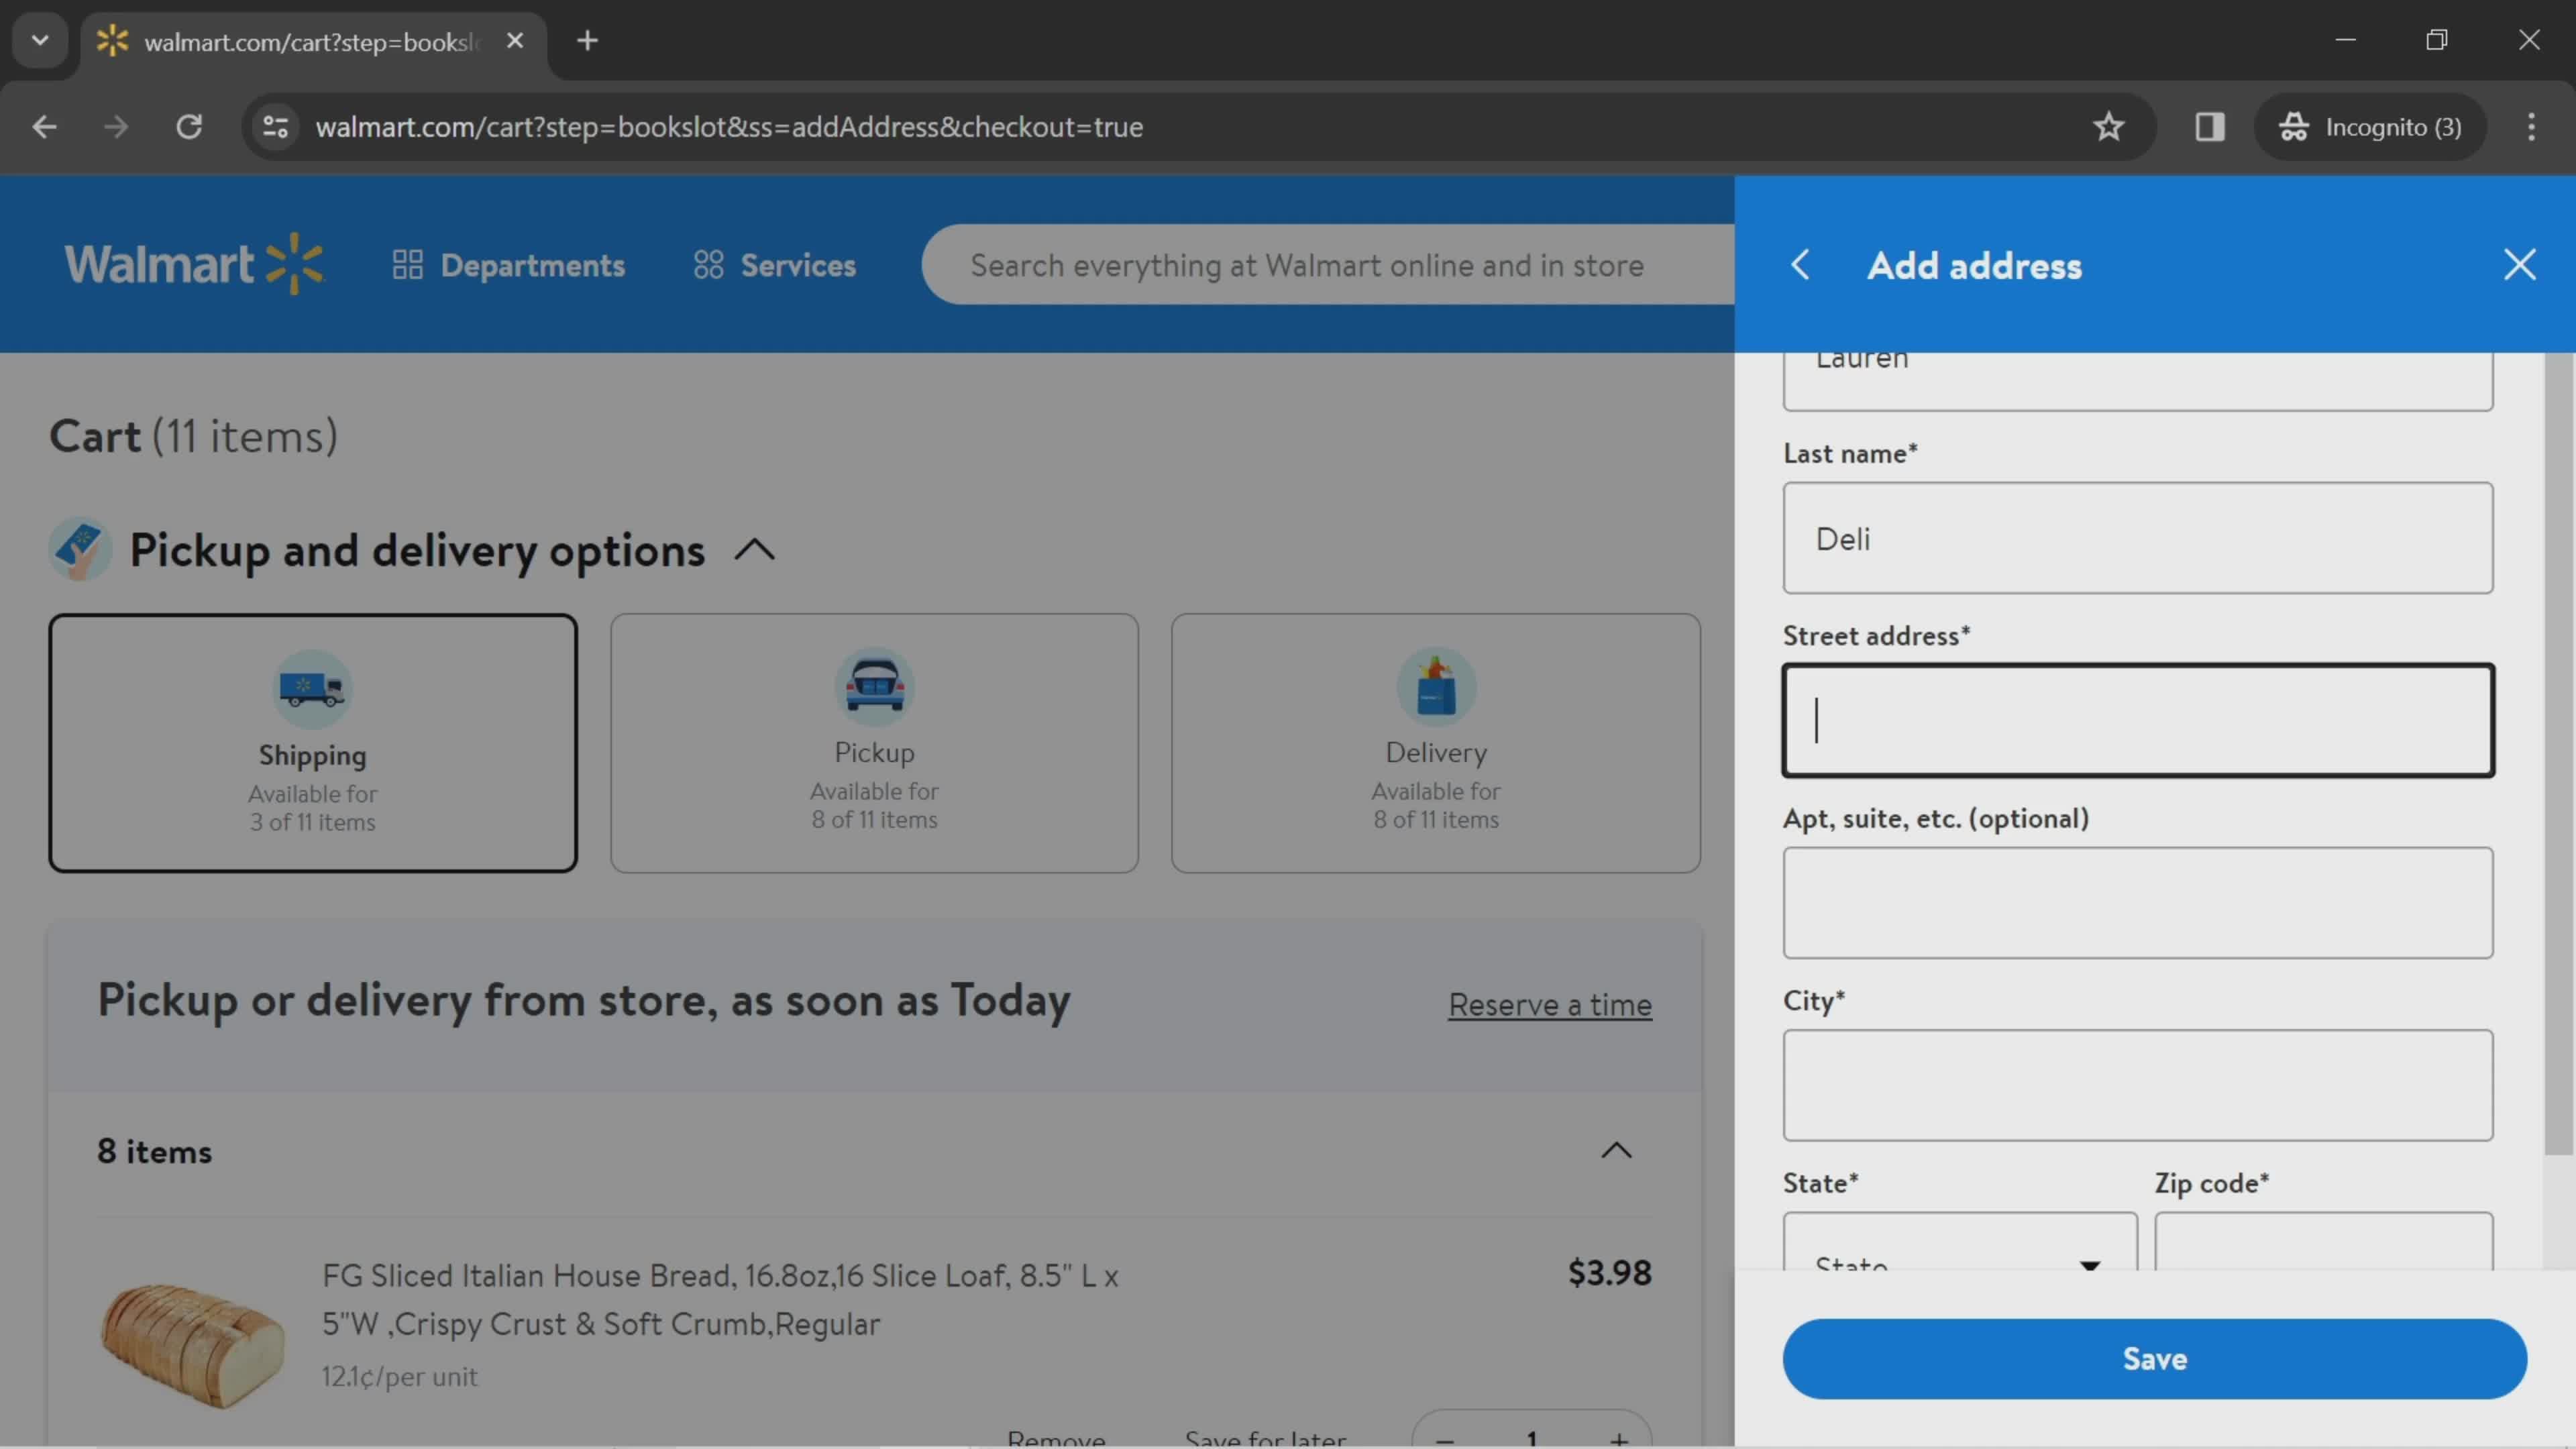2576x1449 pixels.
Task: Click the Reserve a time link
Action: point(1550,1003)
